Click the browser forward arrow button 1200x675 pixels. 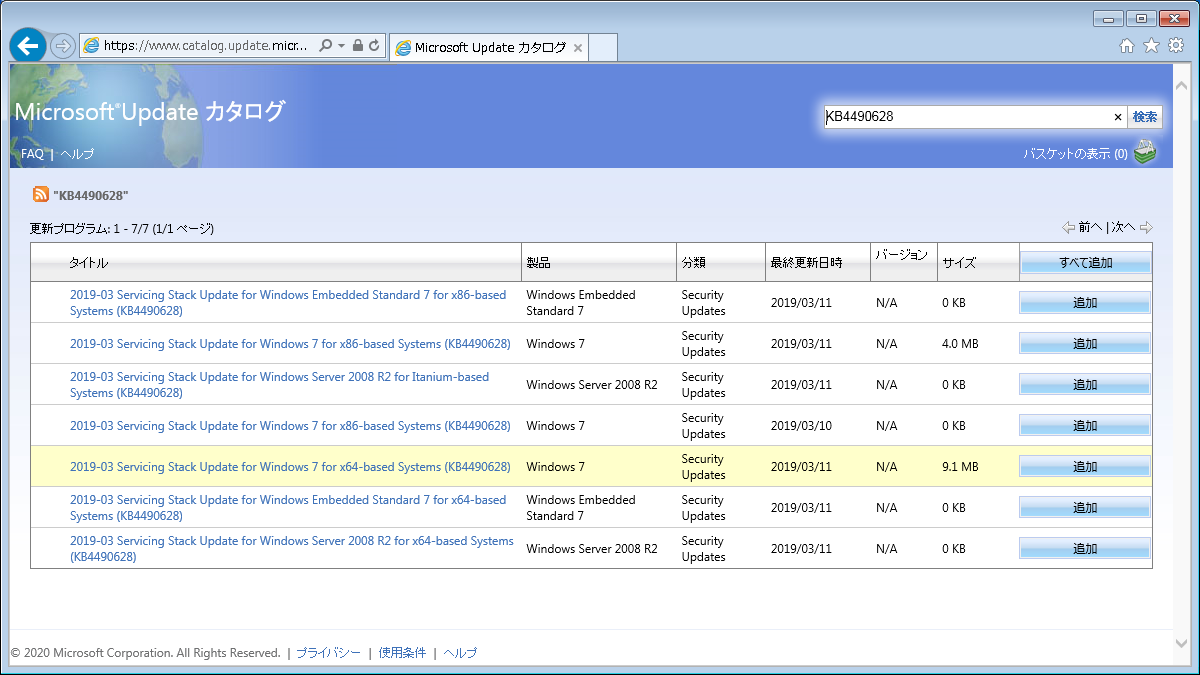(x=63, y=46)
